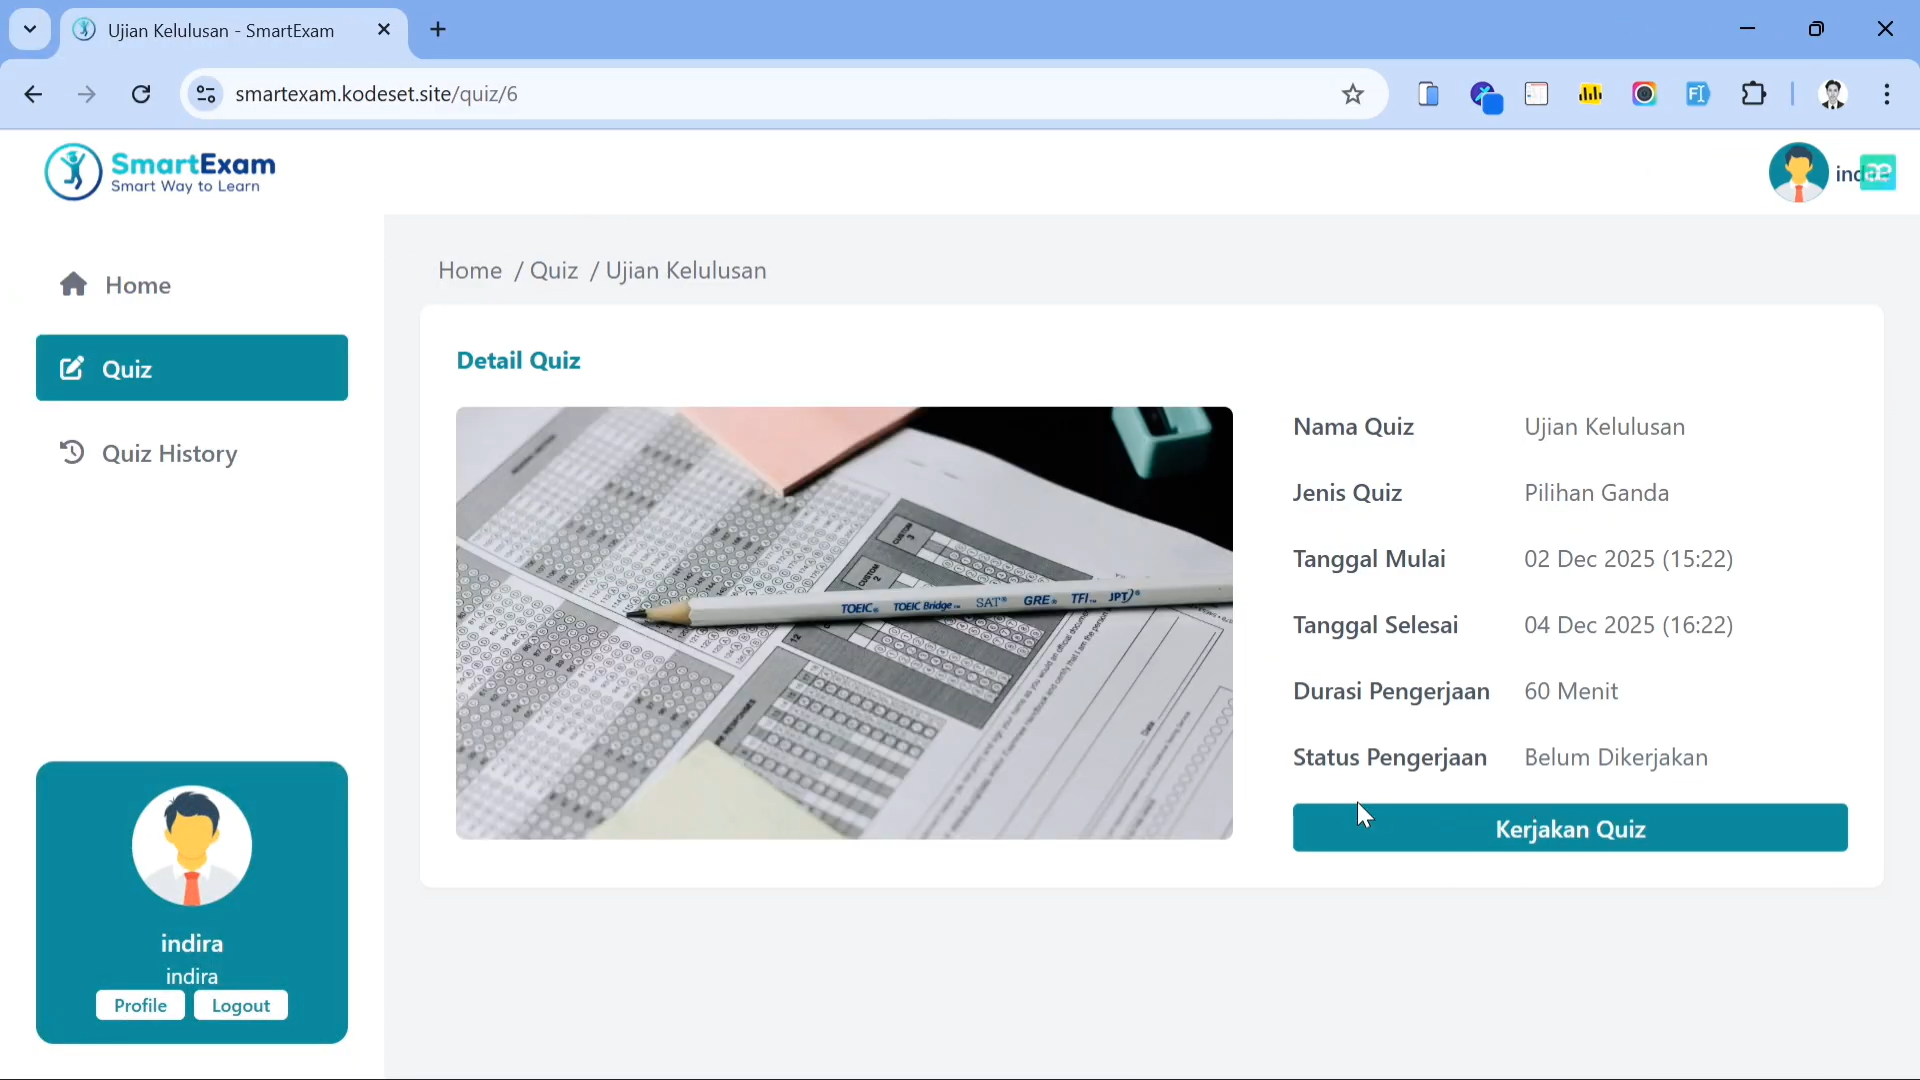Open site information settings in the address bar
The image size is (1920, 1080).
[206, 94]
